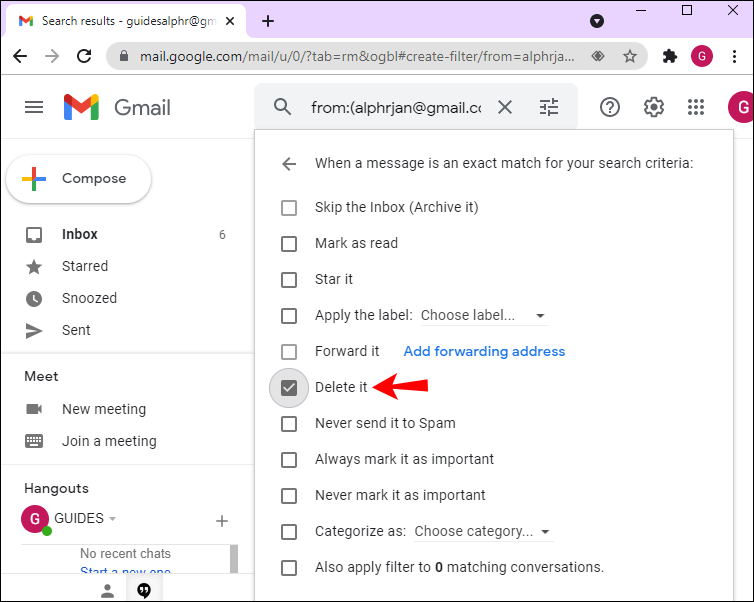
Task: Click the browser back button
Action: (20, 56)
